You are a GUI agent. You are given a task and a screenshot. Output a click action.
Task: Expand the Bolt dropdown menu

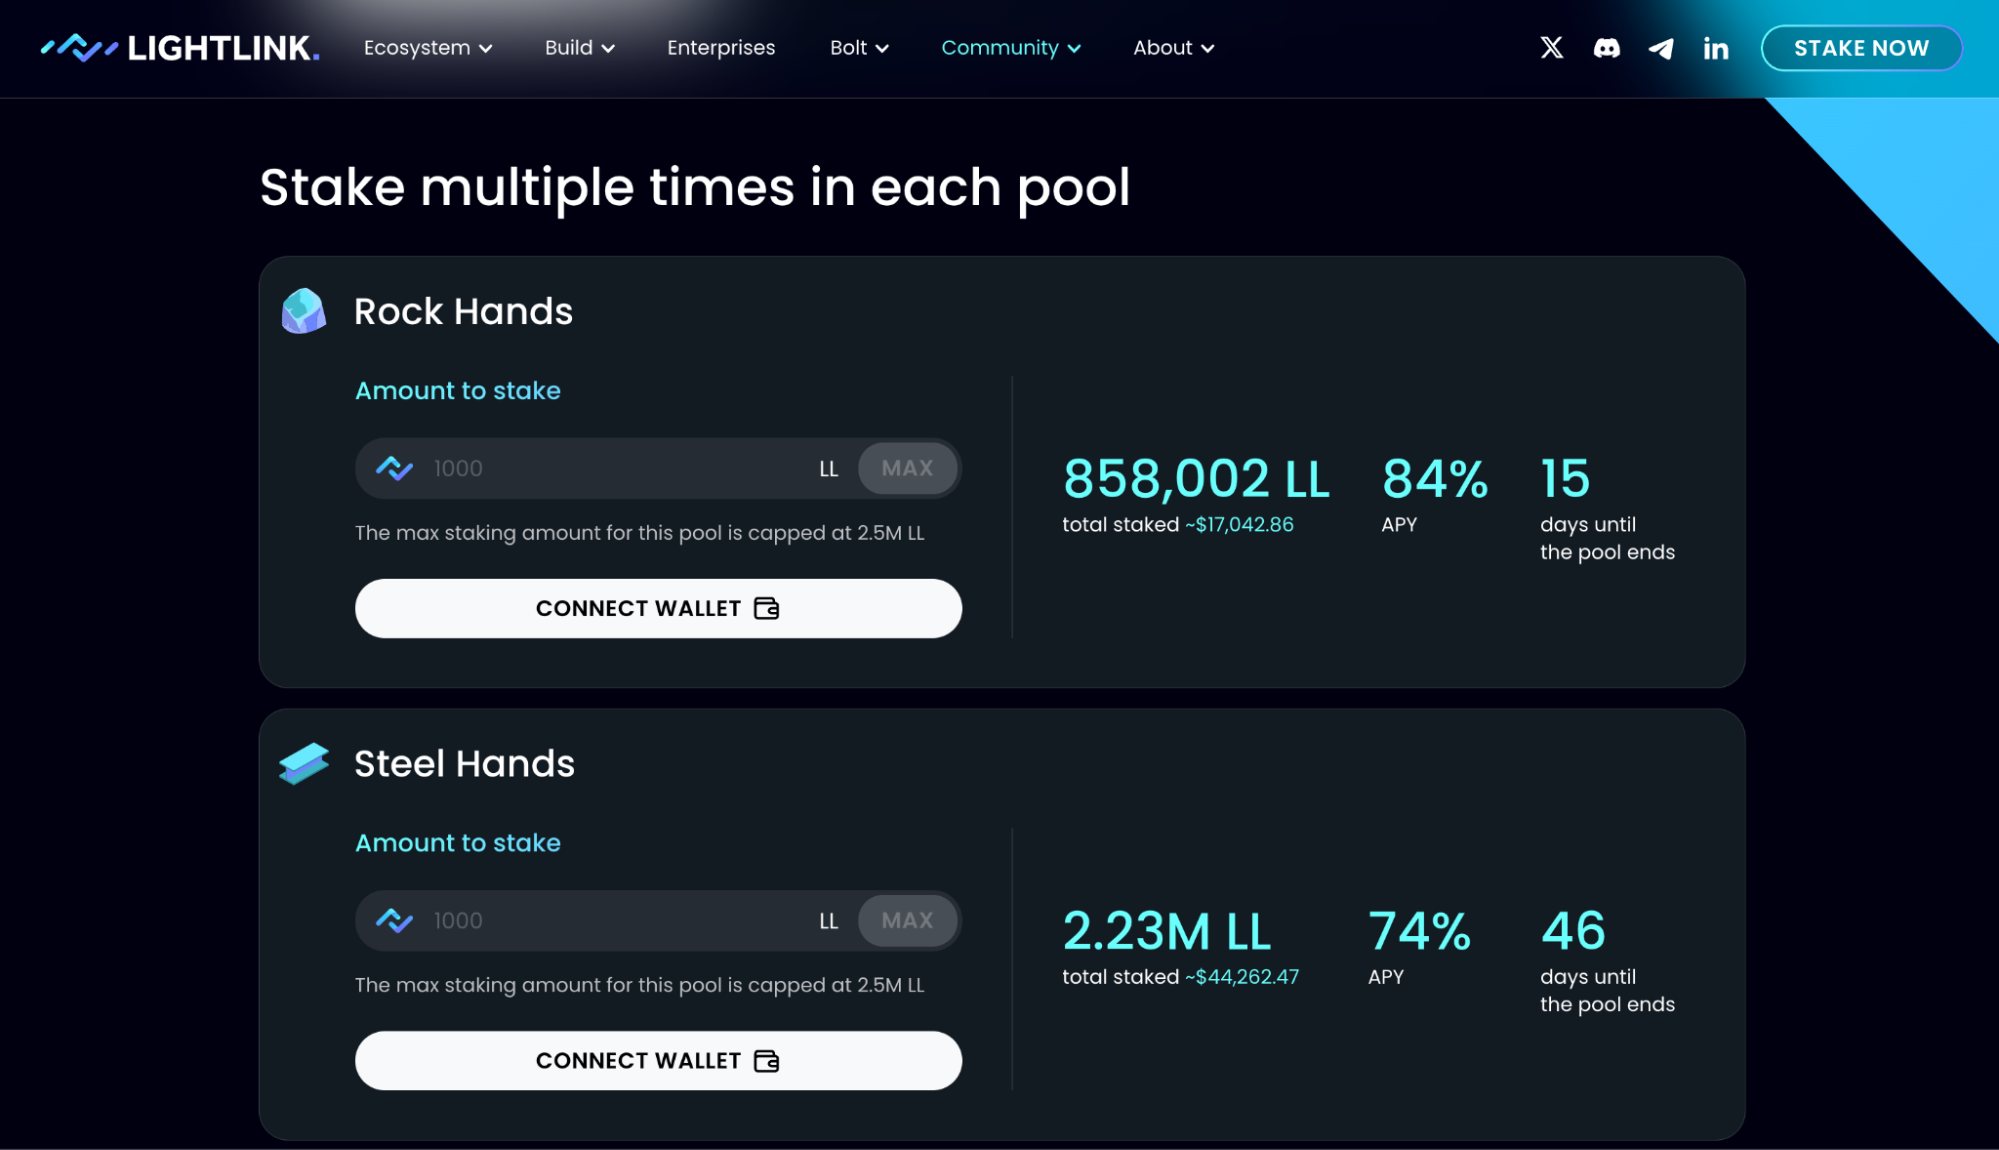coord(858,48)
